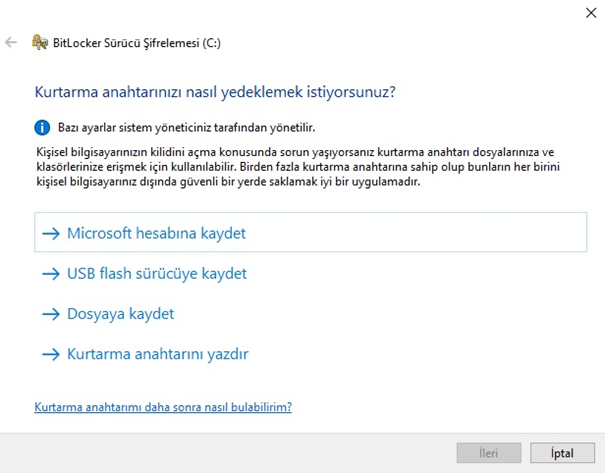Click the back arrow icon
Viewport: 605px width, 473px height.
click(x=11, y=42)
